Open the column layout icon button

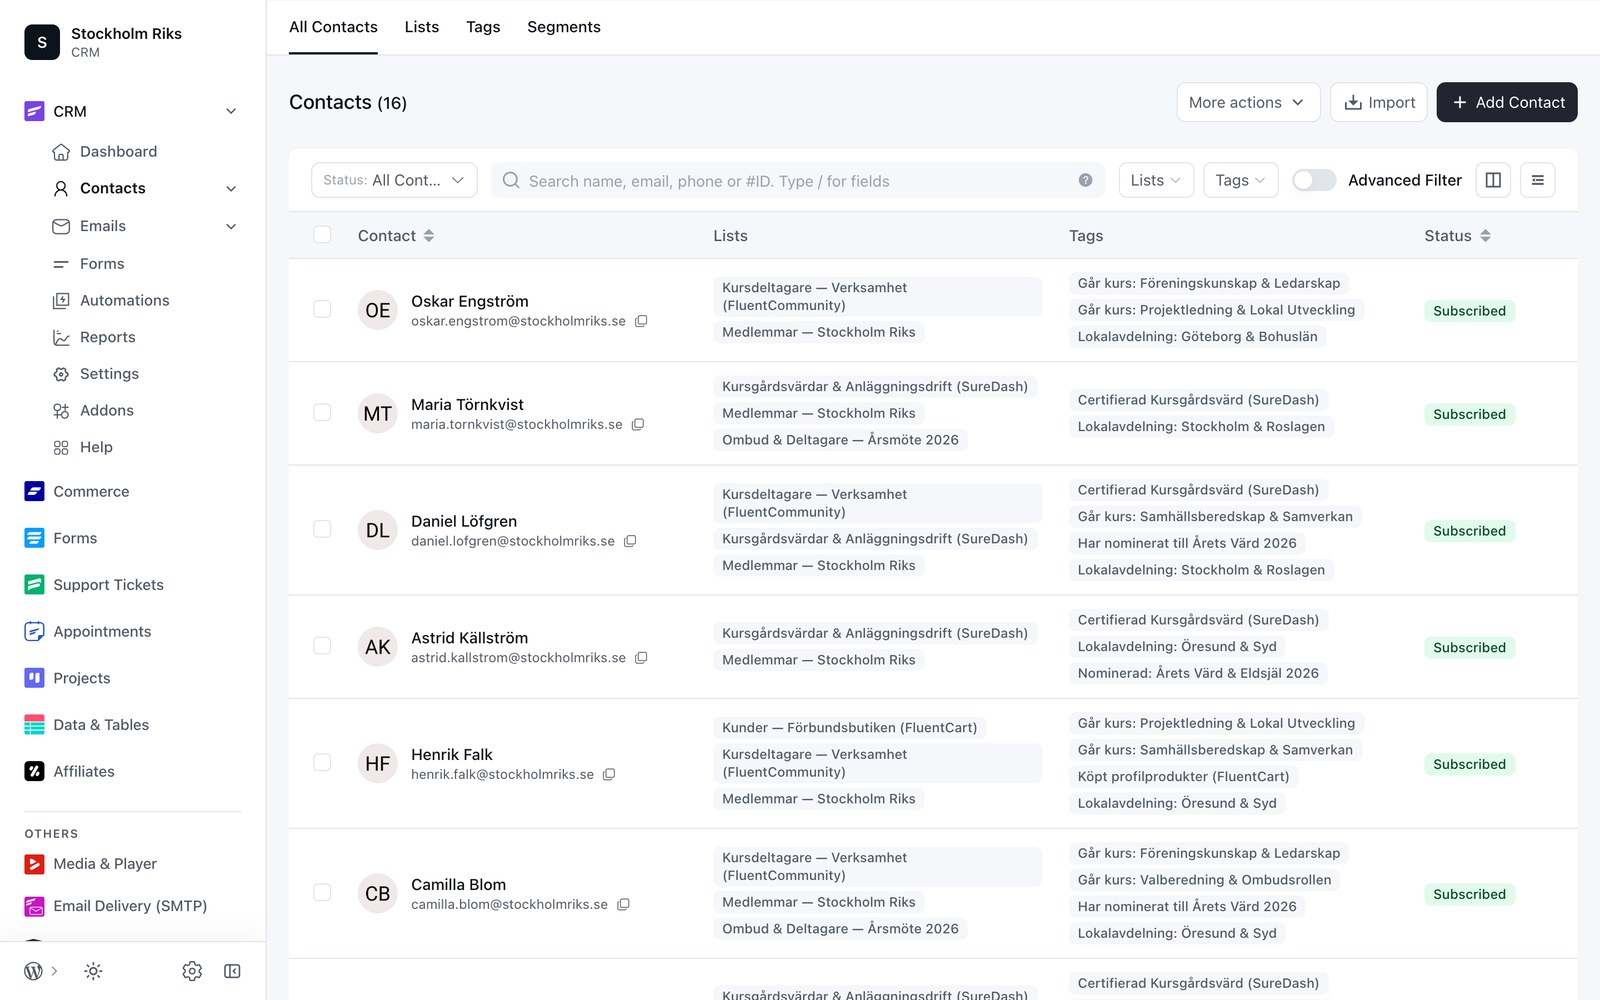click(x=1493, y=180)
